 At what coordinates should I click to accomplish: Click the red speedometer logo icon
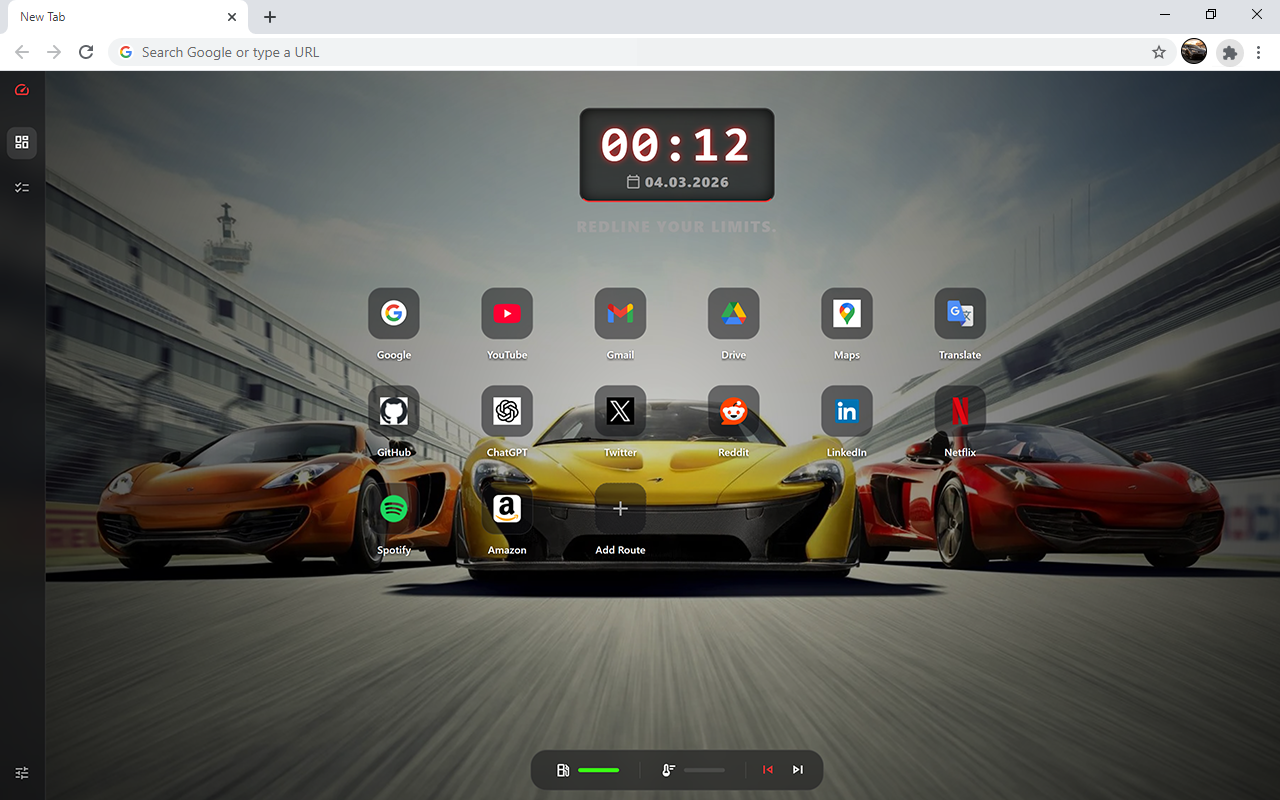tap(22, 90)
